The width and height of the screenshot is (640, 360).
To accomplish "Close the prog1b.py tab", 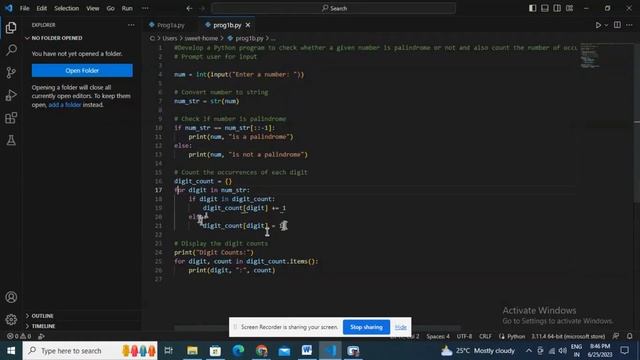I will (x=248, y=25).
